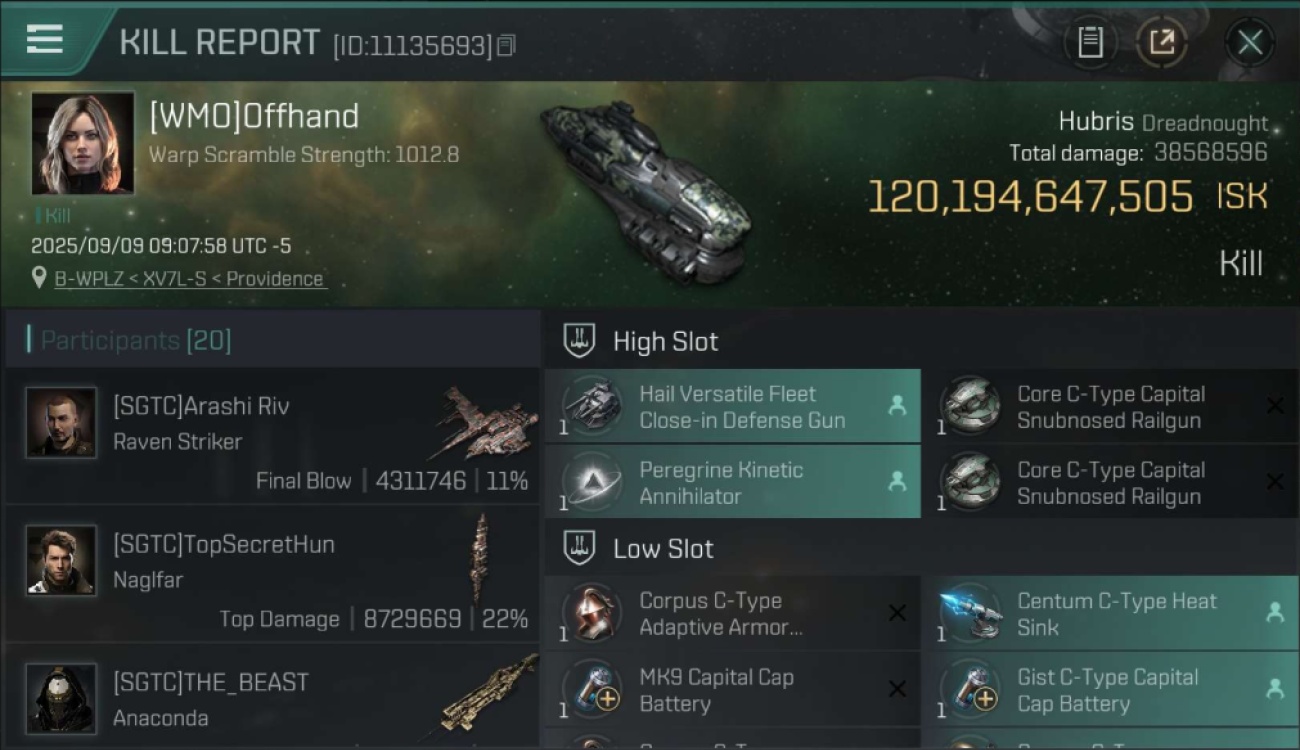The width and height of the screenshot is (1300, 750).
Task: Select Hail Versatile Fleet Close-in Defense Gun
Action: 732,407
